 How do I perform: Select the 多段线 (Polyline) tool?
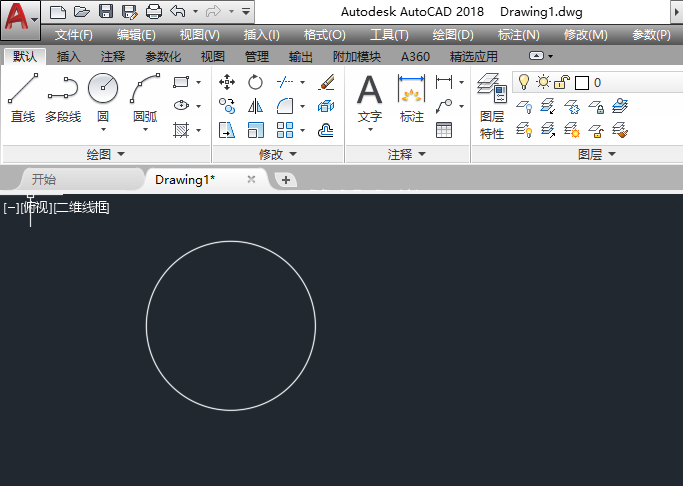62,98
